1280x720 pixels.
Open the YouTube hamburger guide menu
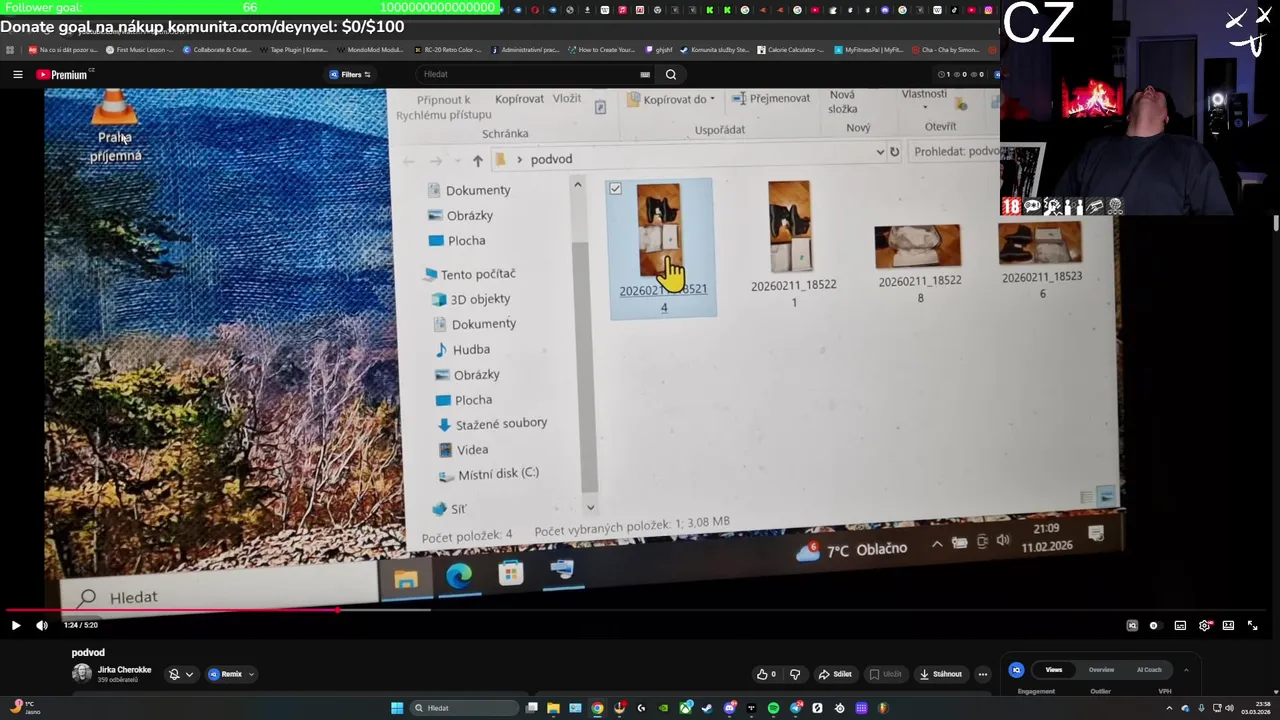(17, 74)
